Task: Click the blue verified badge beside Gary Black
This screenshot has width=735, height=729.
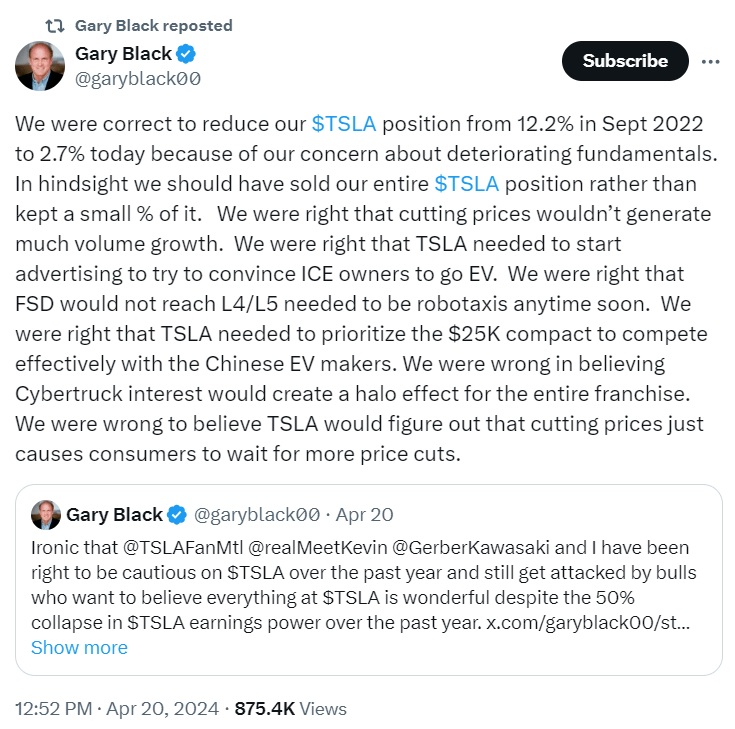Action: [186, 53]
